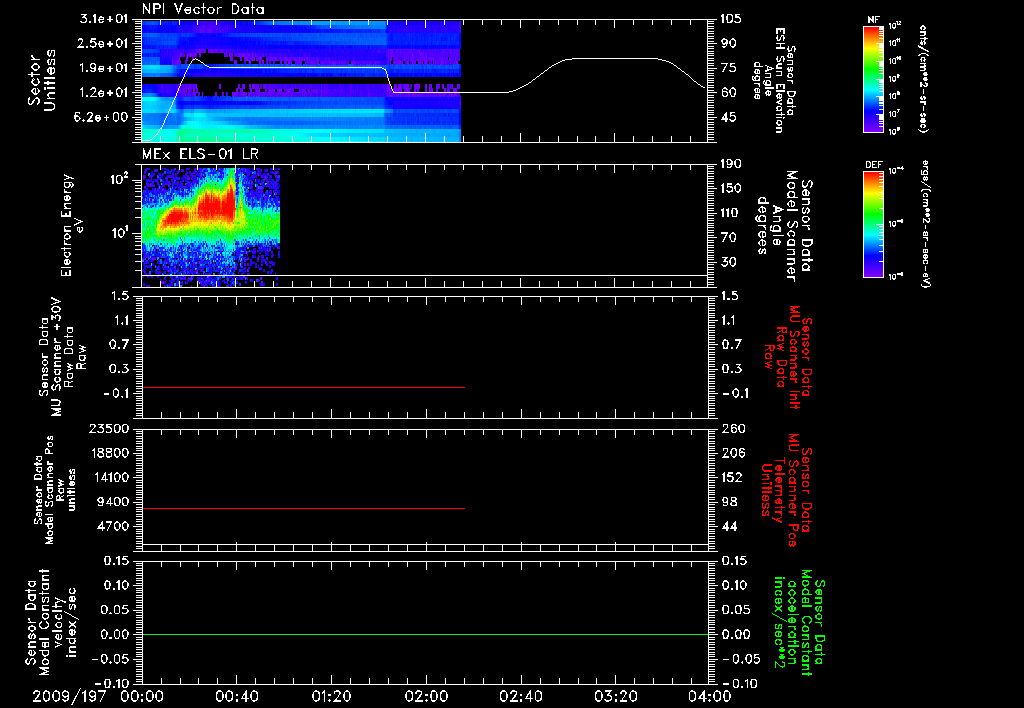The image size is (1024, 708).
Task: Click the white sun elevation curve peak near 03:20
Action: tap(614, 59)
